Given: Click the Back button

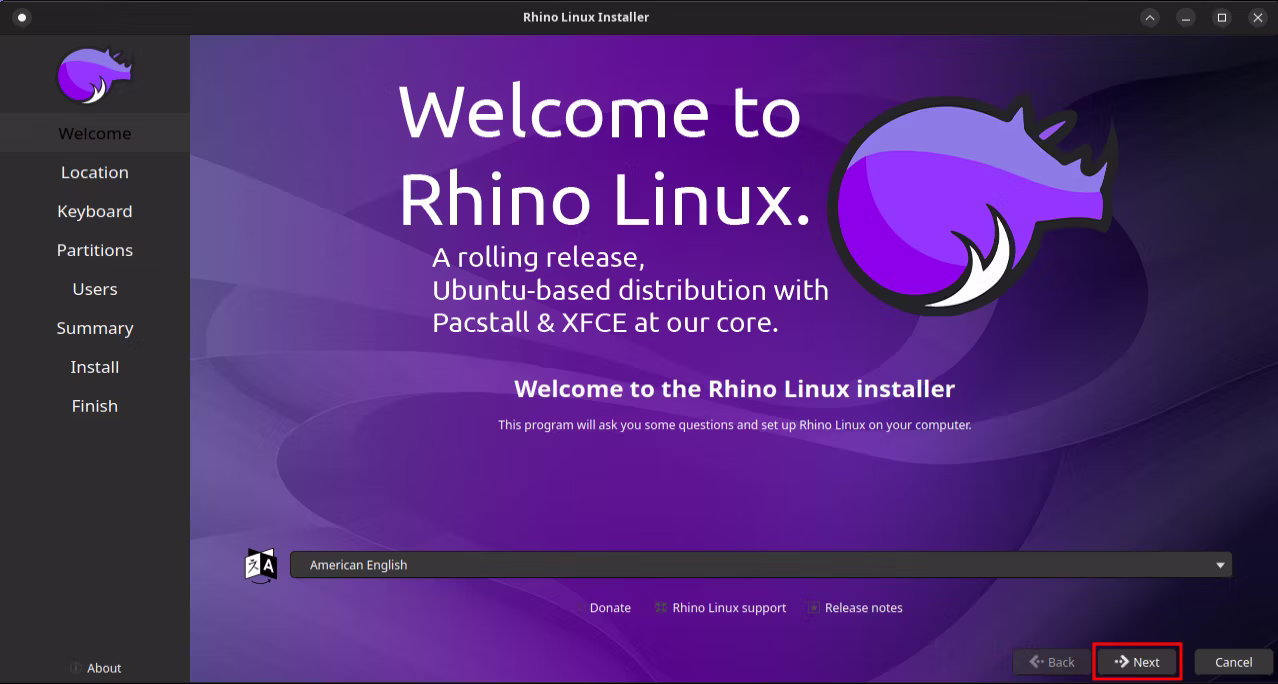Looking at the screenshot, I should pos(1051,662).
